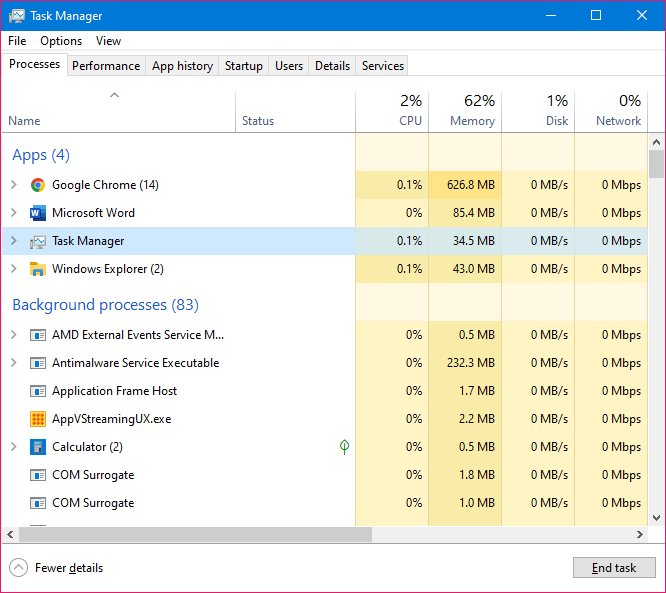This screenshot has height=593, width=666.
Task: Open the Startup tab
Action: pyautogui.click(x=244, y=66)
